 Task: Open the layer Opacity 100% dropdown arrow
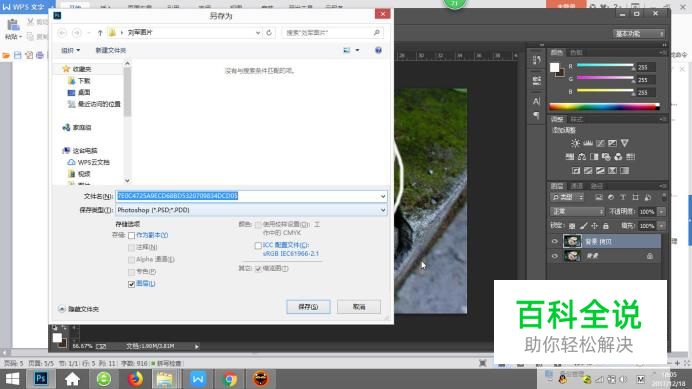point(662,211)
